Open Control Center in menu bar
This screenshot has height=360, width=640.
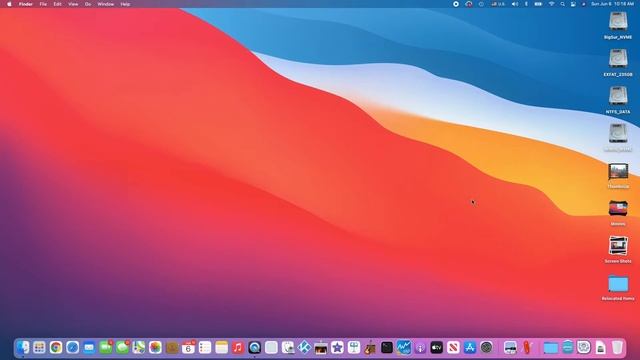pos(573,4)
